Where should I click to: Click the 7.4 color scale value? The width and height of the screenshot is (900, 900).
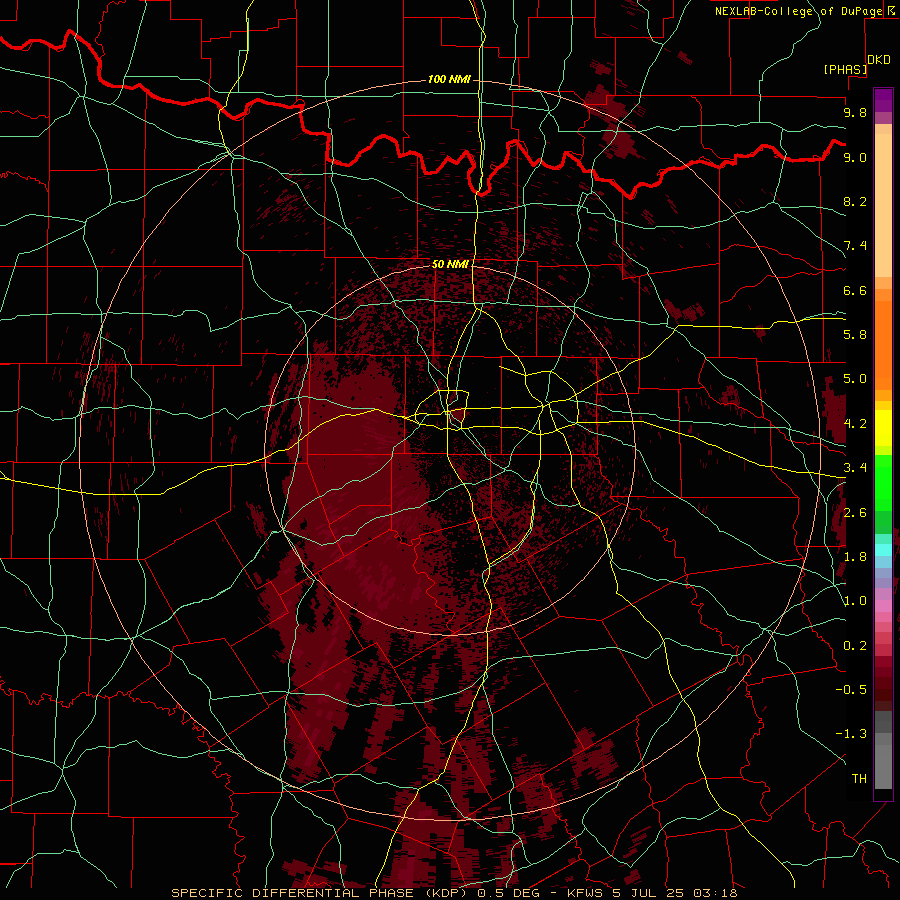pyautogui.click(x=855, y=246)
